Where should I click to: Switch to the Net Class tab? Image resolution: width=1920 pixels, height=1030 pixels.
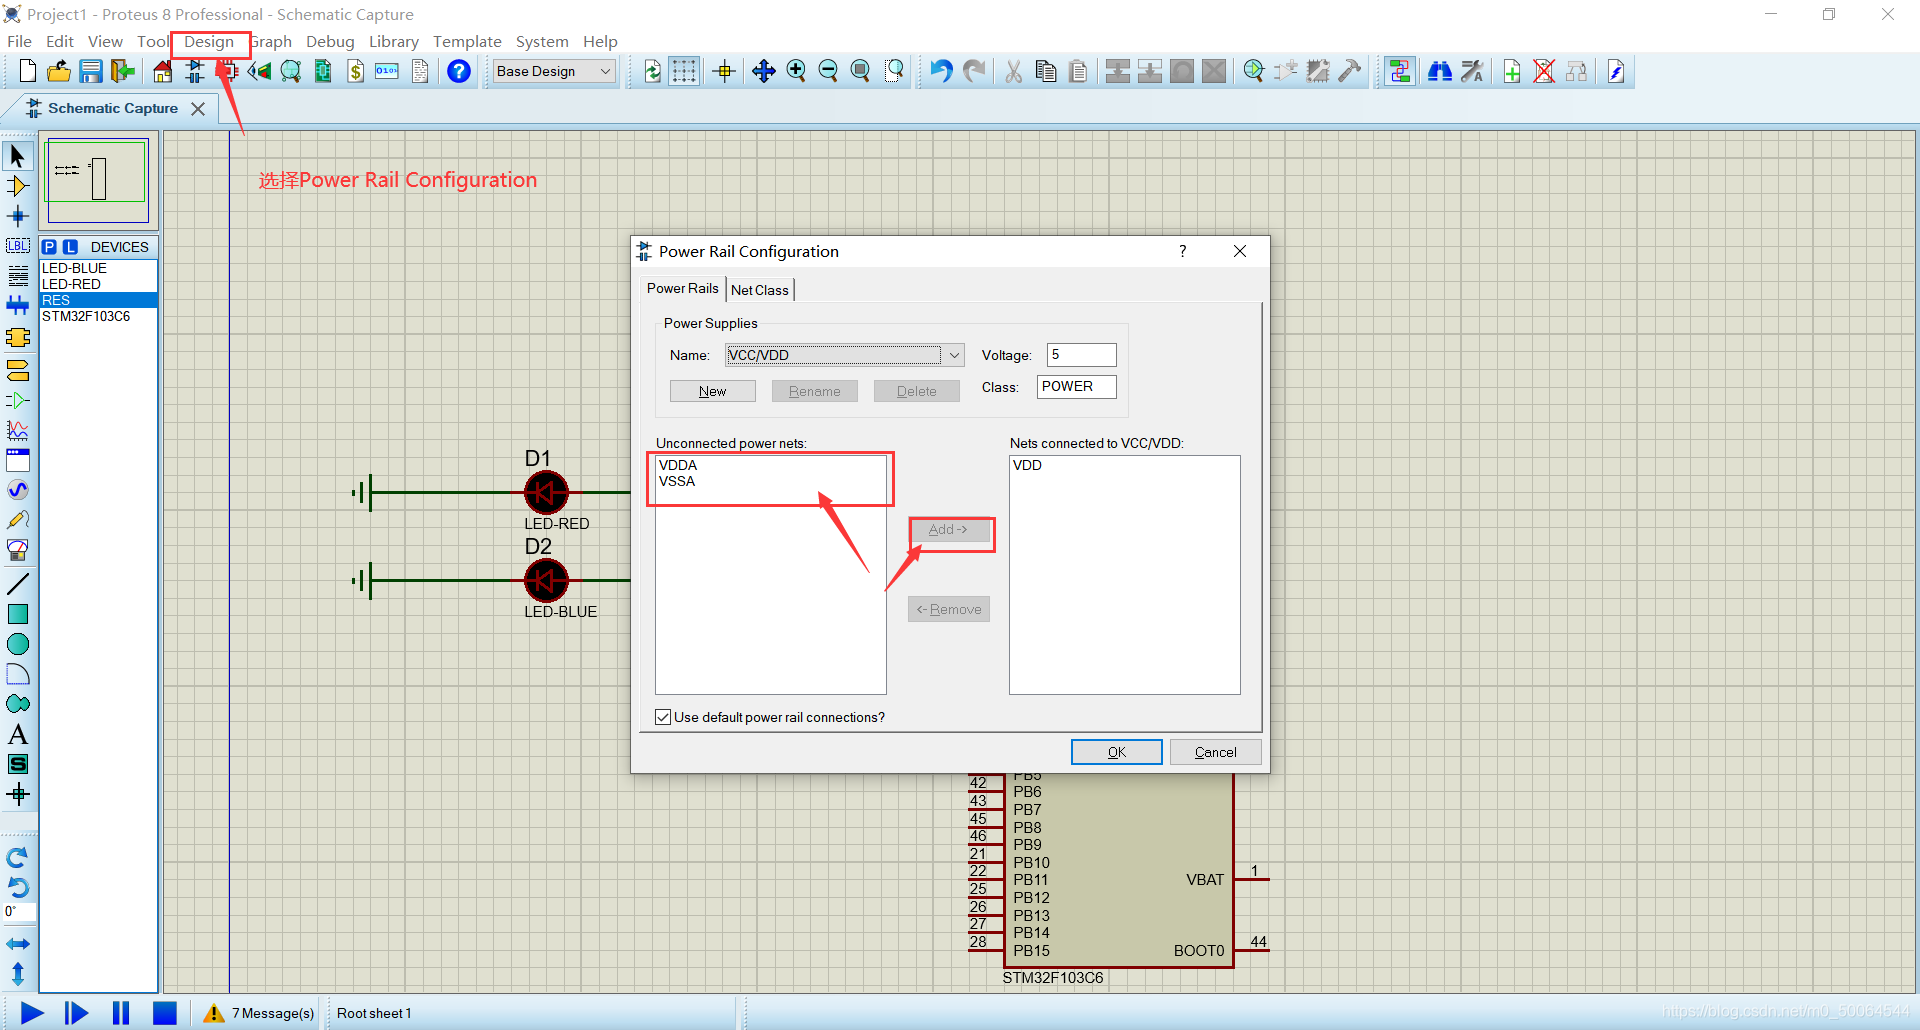pyautogui.click(x=760, y=290)
